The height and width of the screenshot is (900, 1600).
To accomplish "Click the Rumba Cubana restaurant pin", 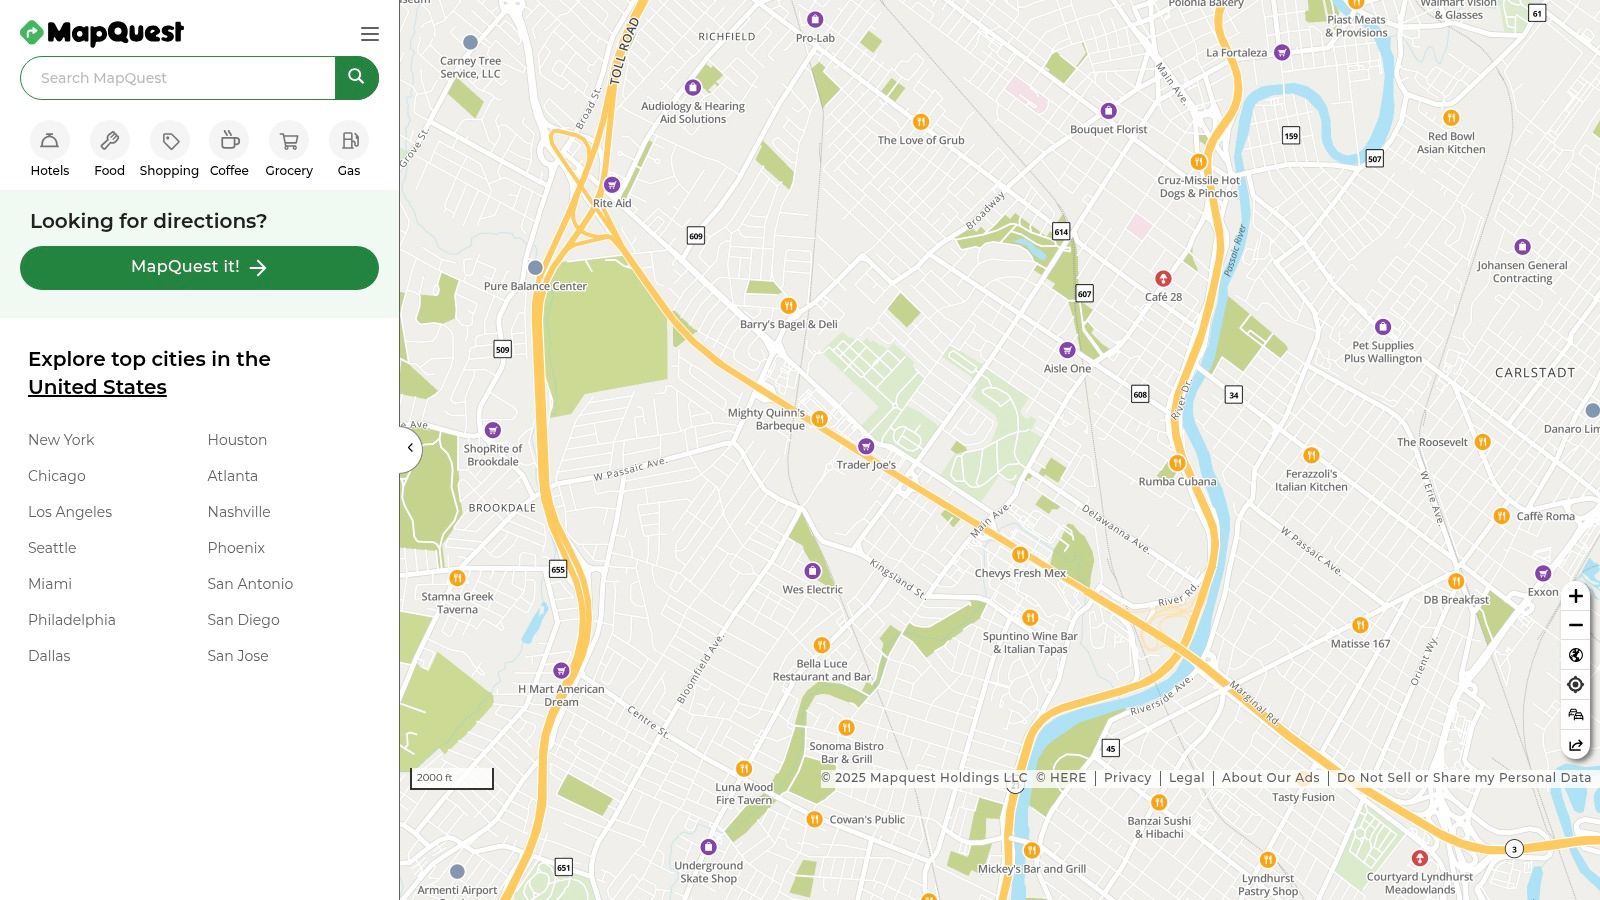I will (1177, 463).
